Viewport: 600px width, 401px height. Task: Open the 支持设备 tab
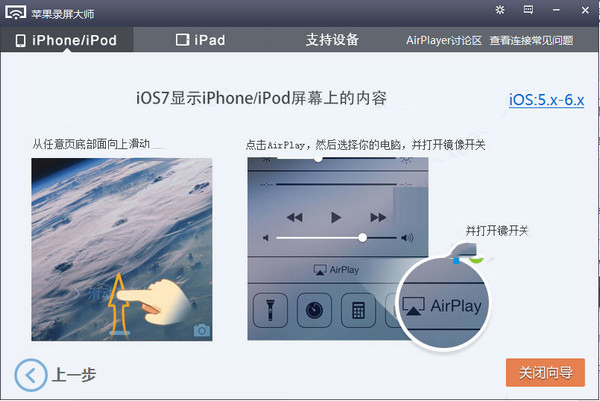click(x=332, y=40)
